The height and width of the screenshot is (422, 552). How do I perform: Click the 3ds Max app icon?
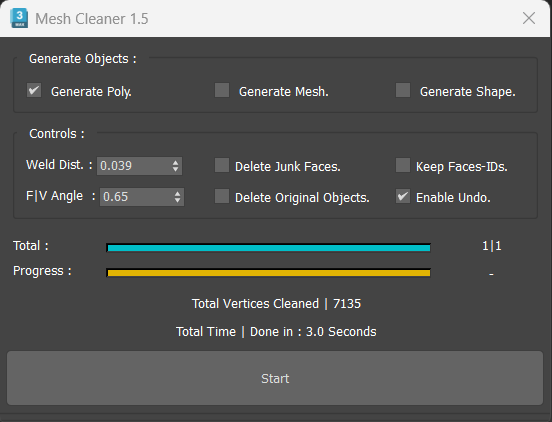(x=19, y=18)
